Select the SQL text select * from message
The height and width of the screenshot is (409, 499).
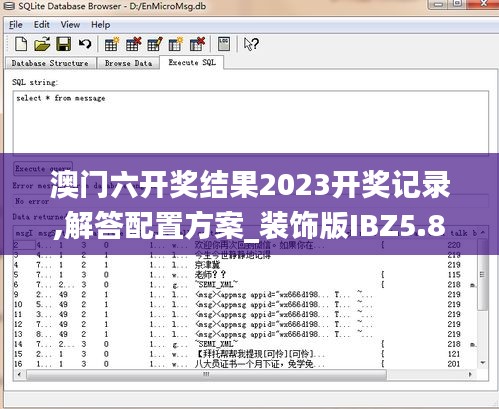(61, 98)
